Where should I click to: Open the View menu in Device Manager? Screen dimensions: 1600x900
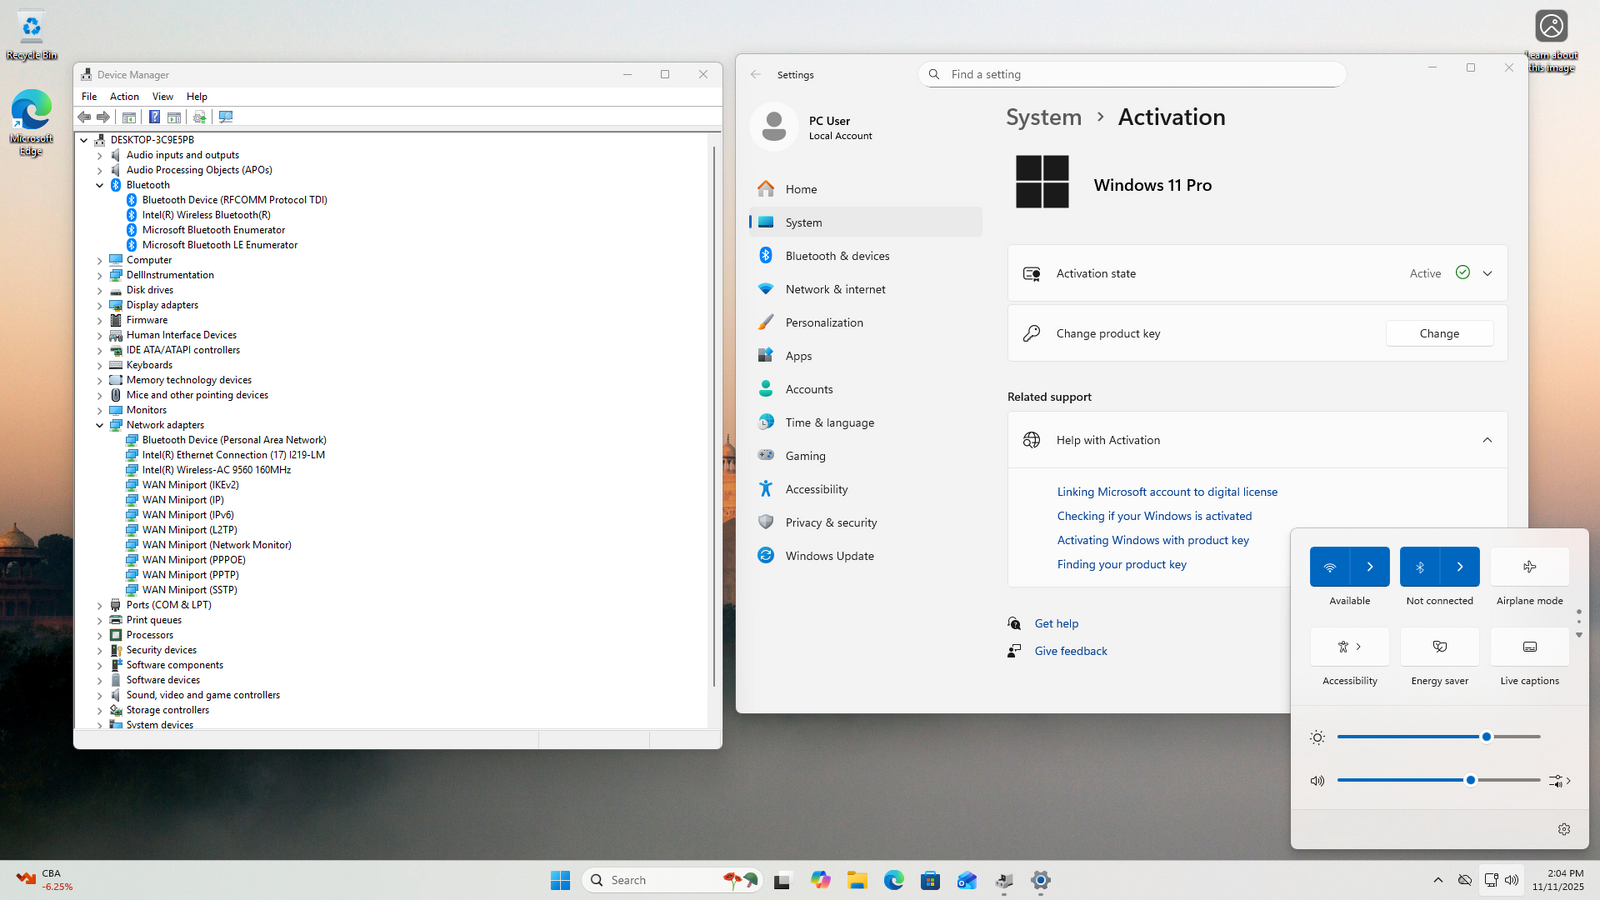click(x=162, y=97)
